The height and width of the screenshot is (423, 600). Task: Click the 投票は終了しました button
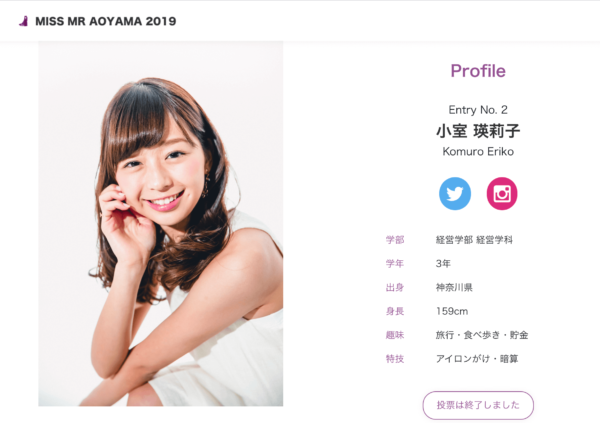pos(478,405)
